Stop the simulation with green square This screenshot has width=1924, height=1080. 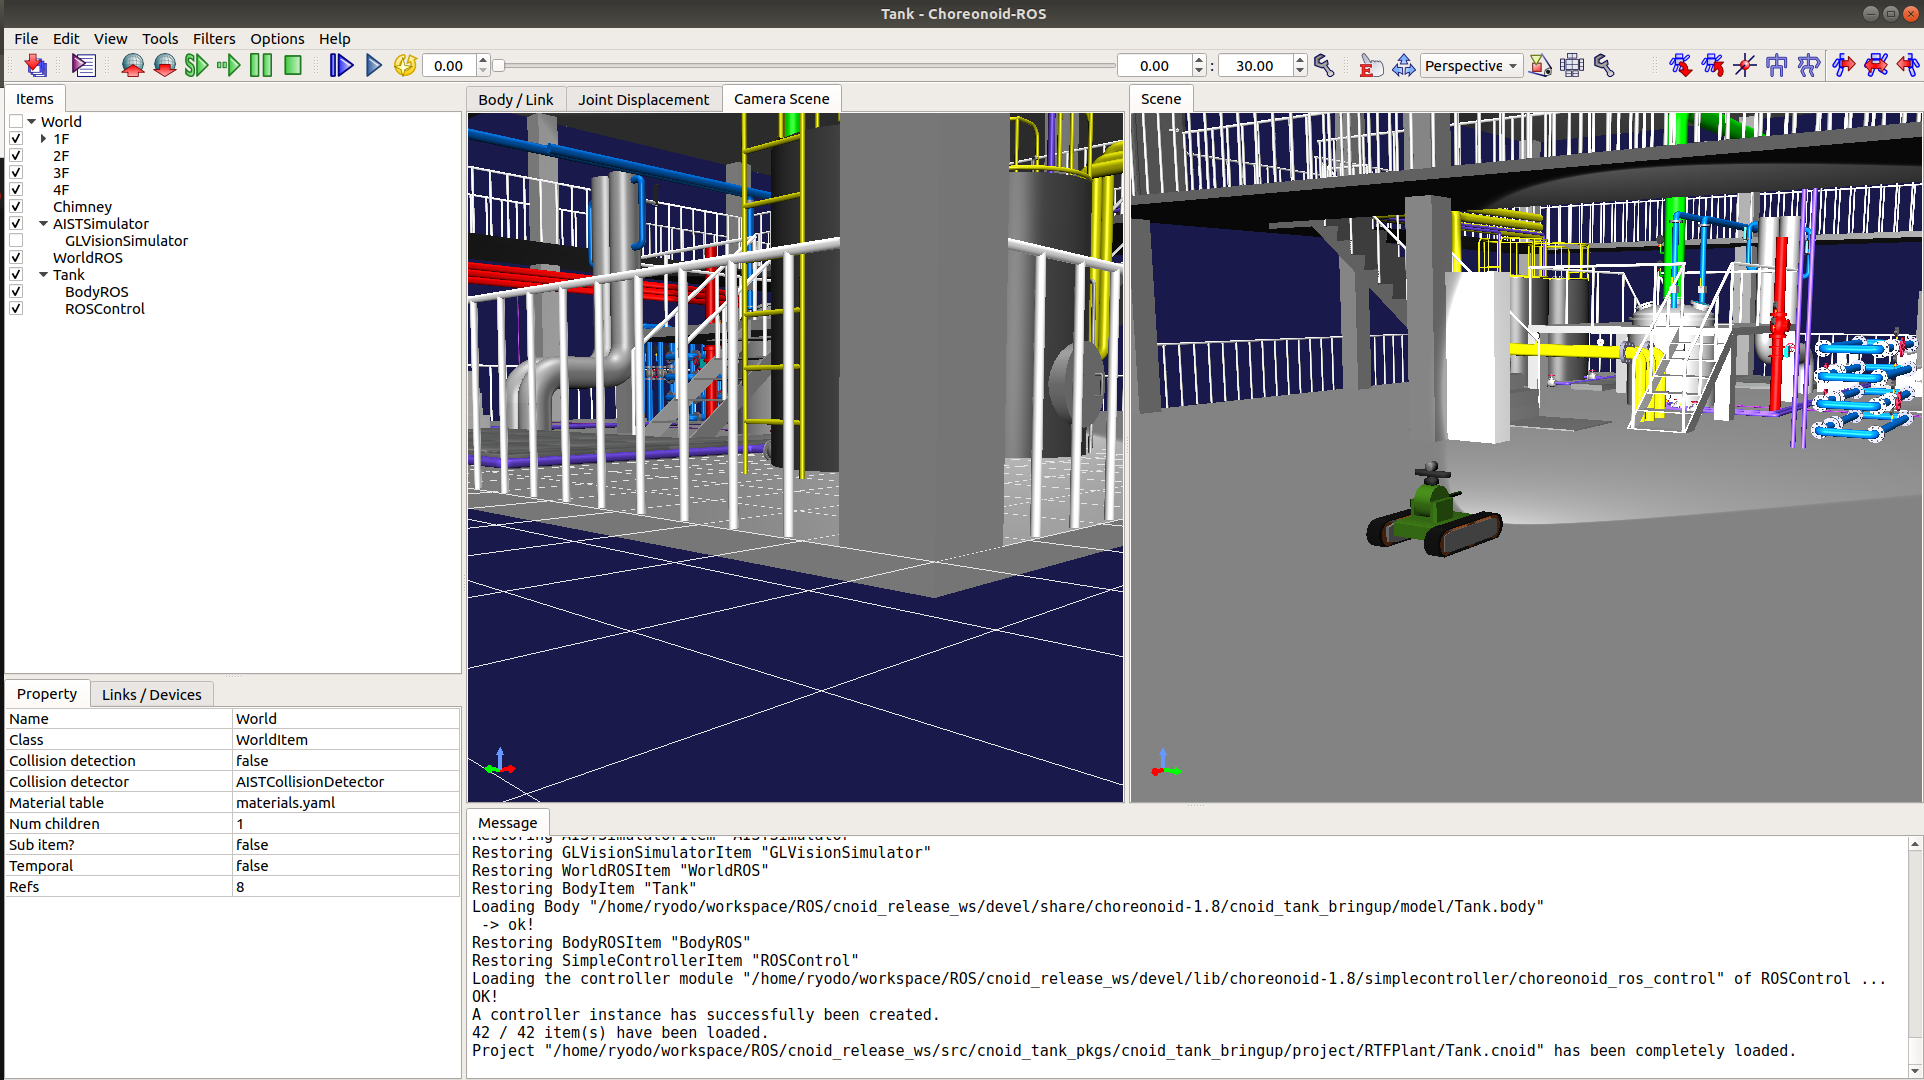293,66
